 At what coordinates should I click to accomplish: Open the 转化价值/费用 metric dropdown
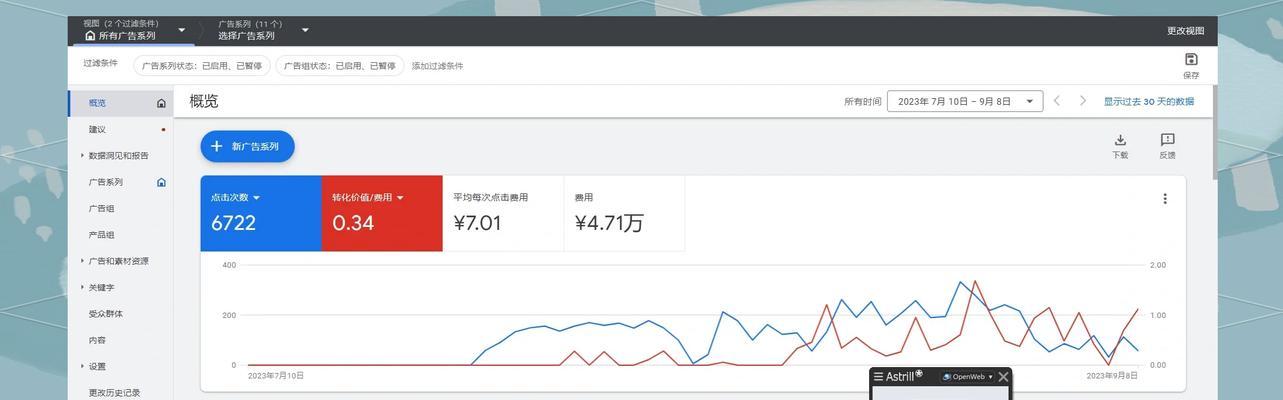pyautogui.click(x=400, y=198)
